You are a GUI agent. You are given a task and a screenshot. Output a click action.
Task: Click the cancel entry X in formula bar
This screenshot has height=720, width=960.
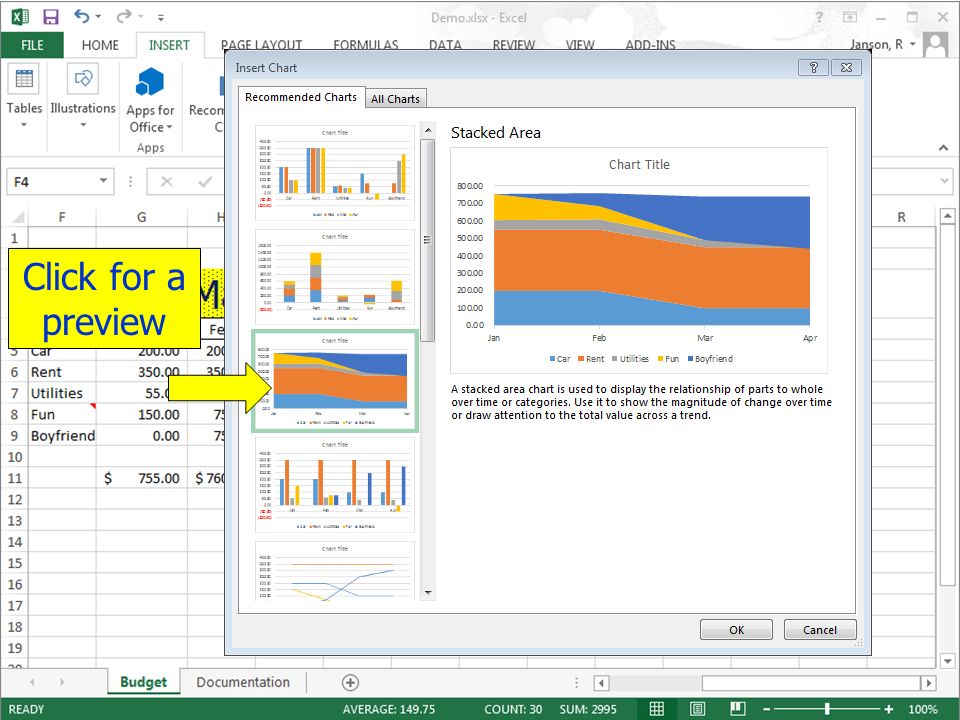point(167,182)
